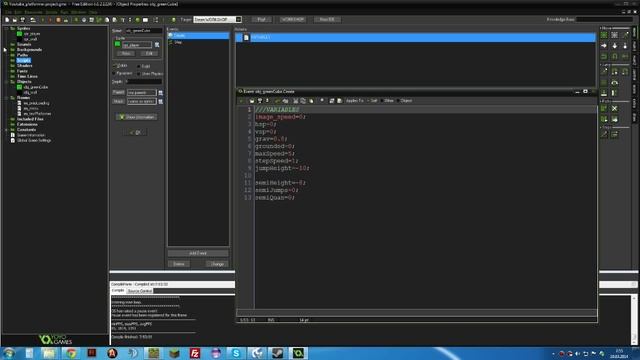Open Global Game Settings
This screenshot has height=360, width=640.
34,140
